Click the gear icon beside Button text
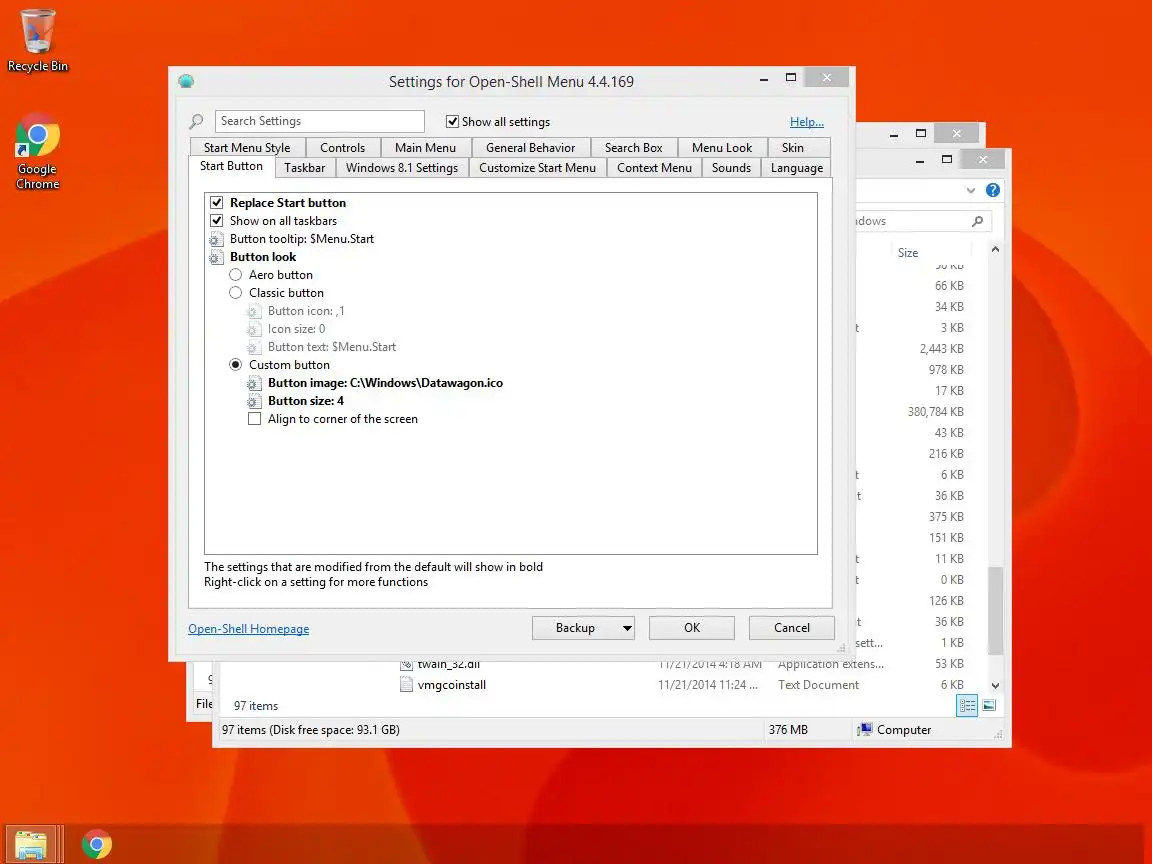Image resolution: width=1152 pixels, height=864 pixels. tap(254, 348)
